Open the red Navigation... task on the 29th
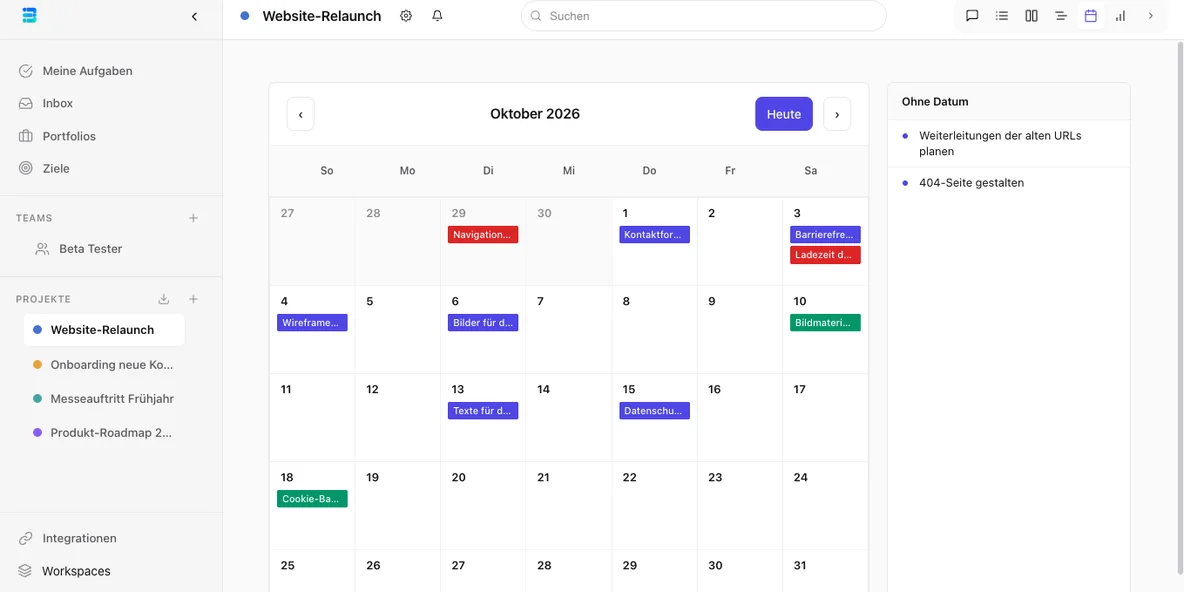 (x=483, y=235)
